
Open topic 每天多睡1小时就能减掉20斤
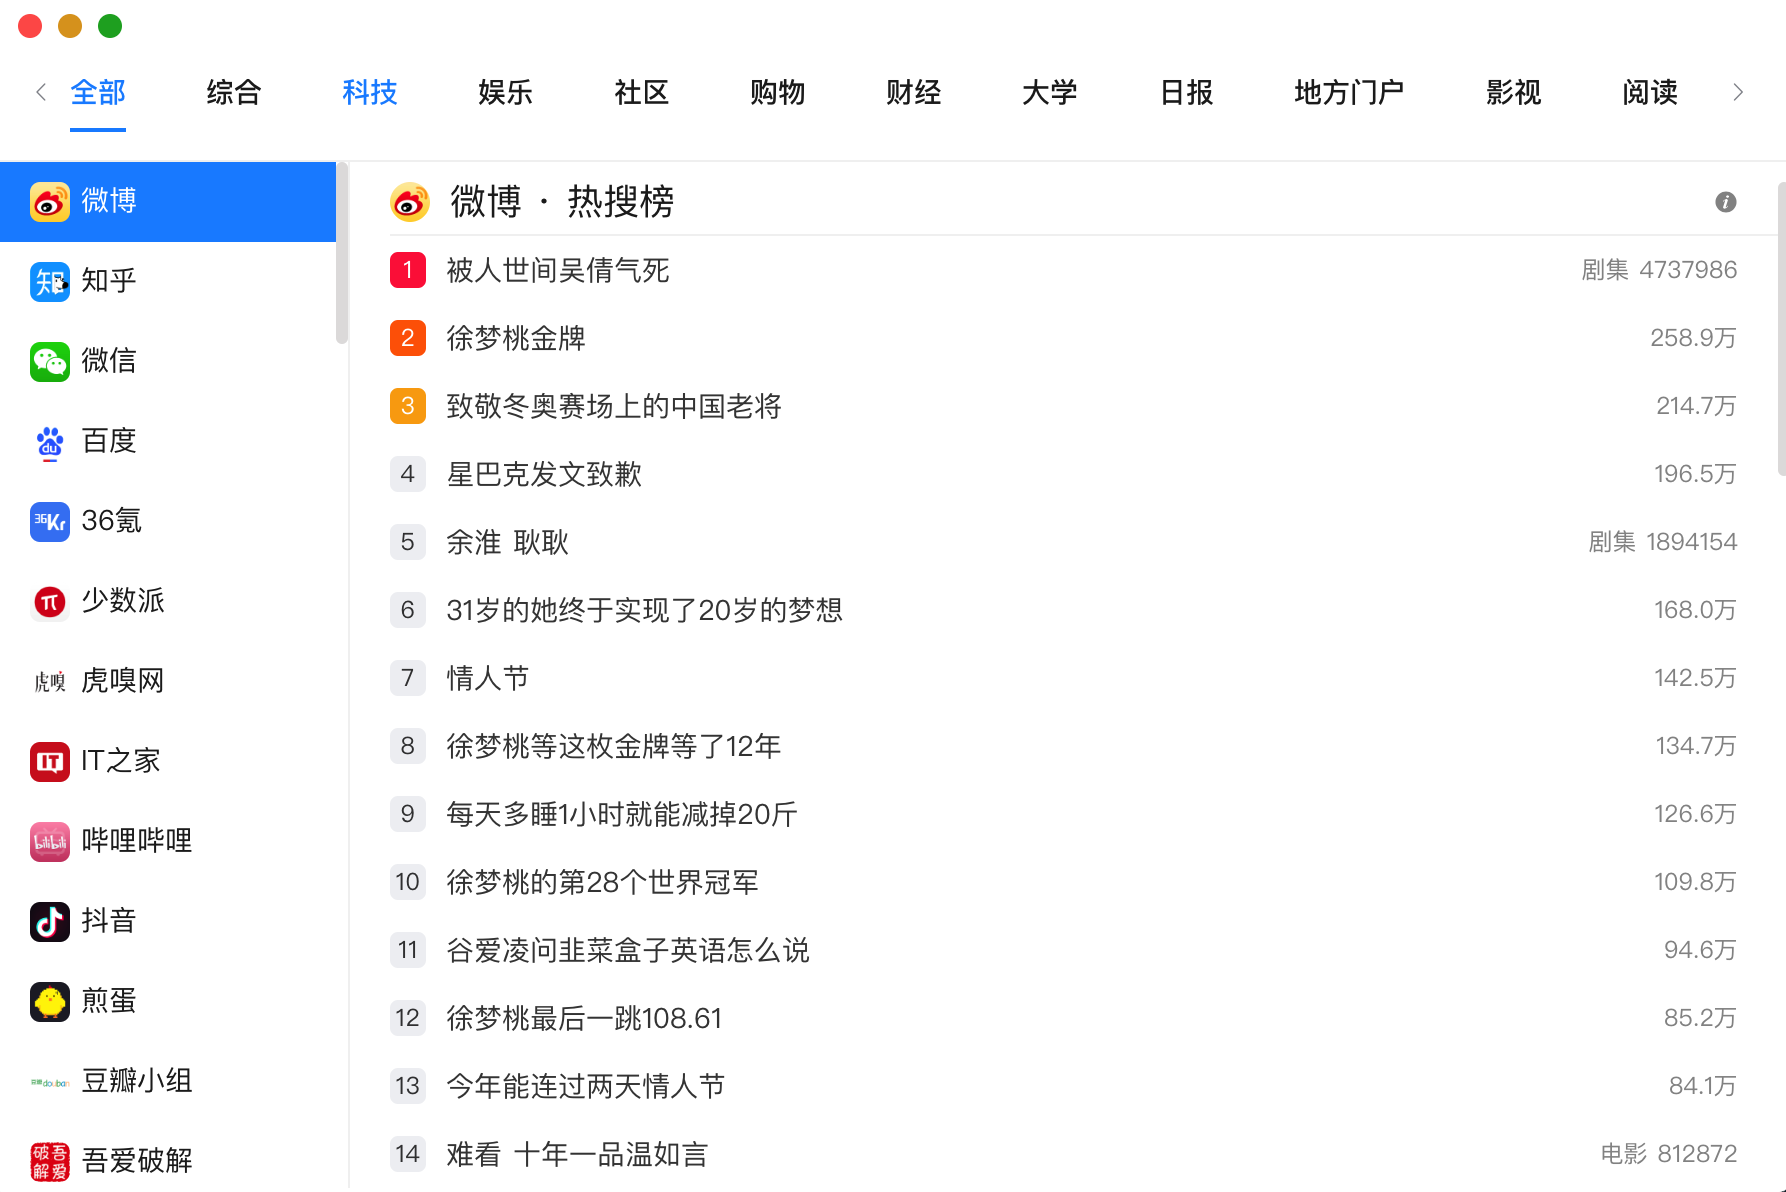(622, 814)
